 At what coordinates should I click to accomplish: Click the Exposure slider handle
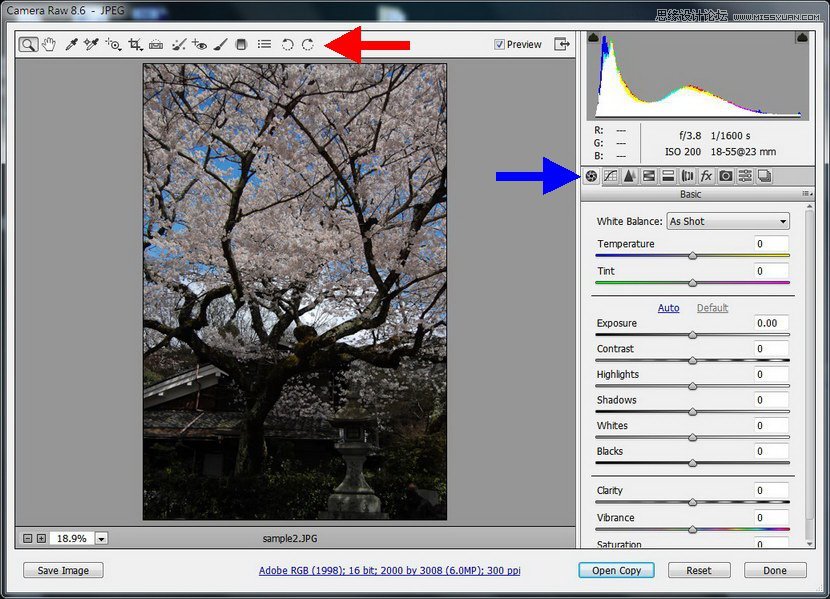click(692, 335)
